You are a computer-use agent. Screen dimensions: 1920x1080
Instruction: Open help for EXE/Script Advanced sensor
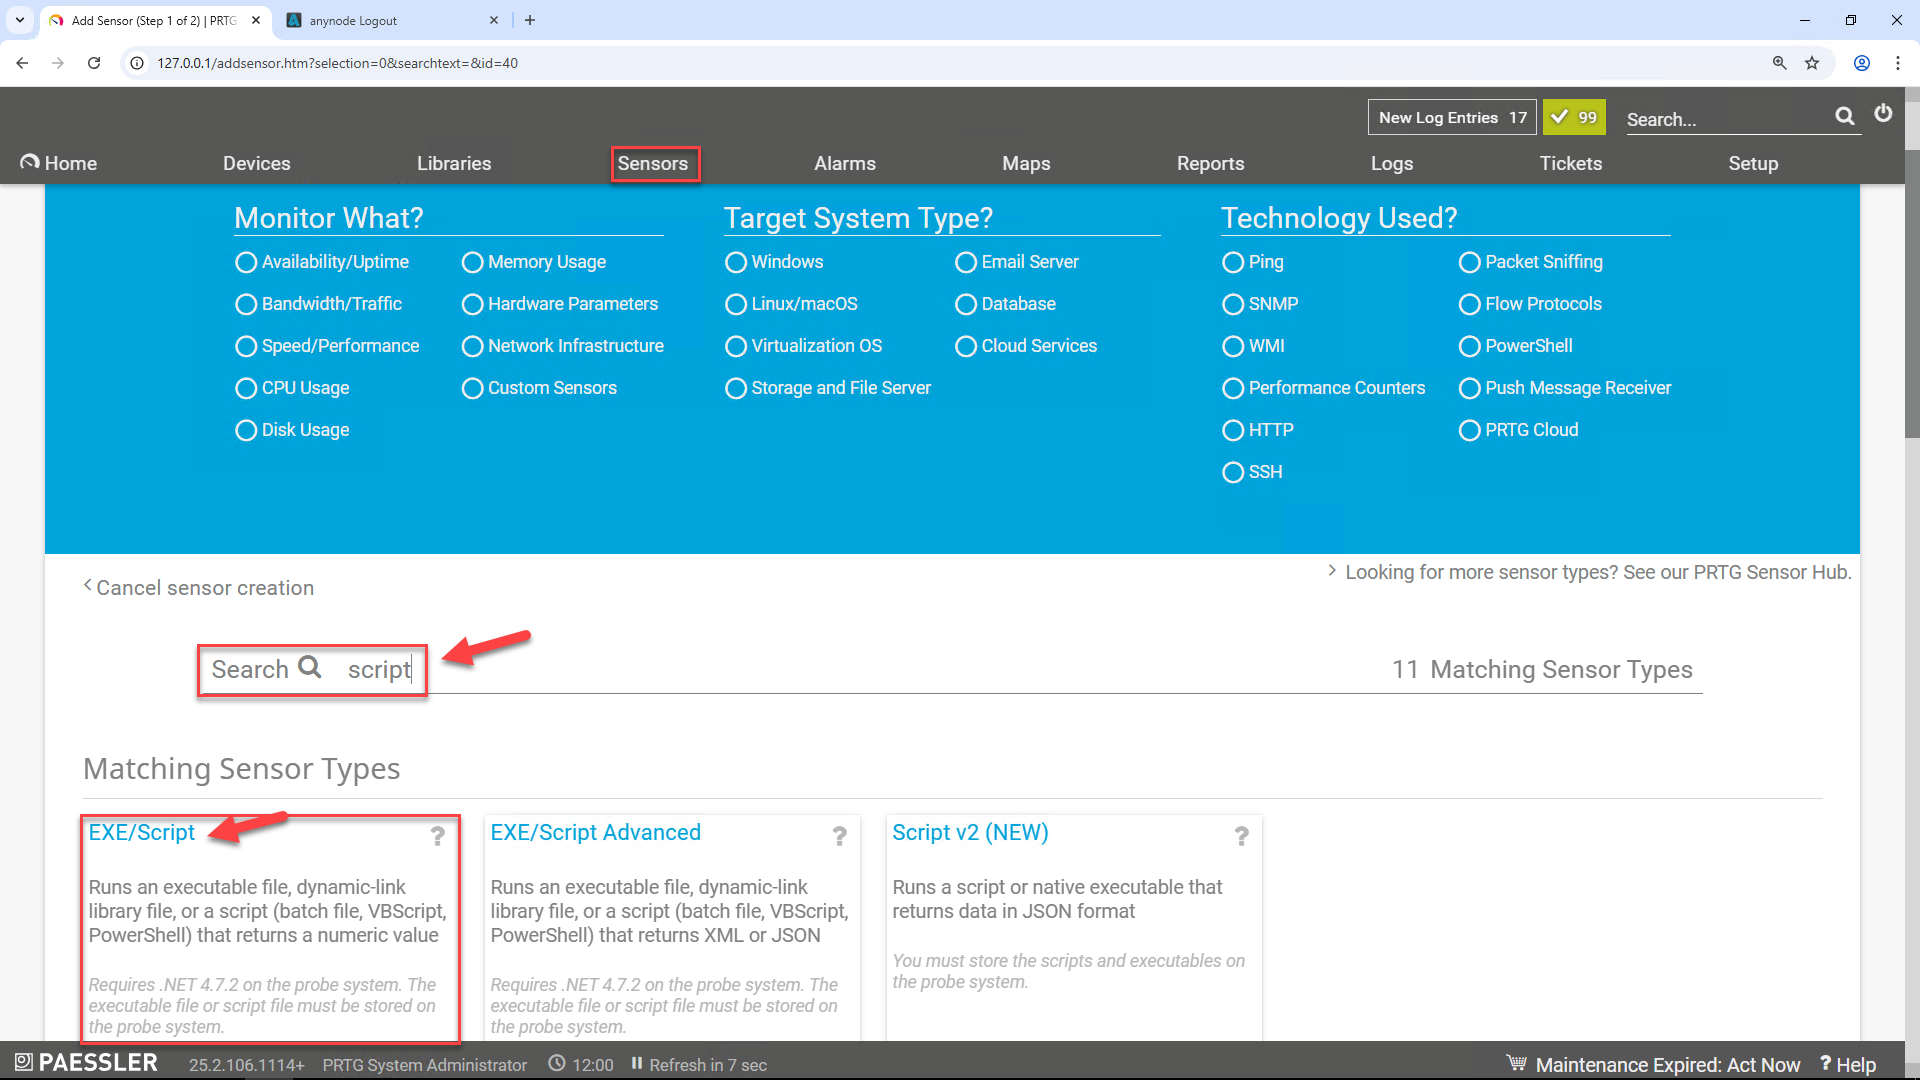pos(839,836)
